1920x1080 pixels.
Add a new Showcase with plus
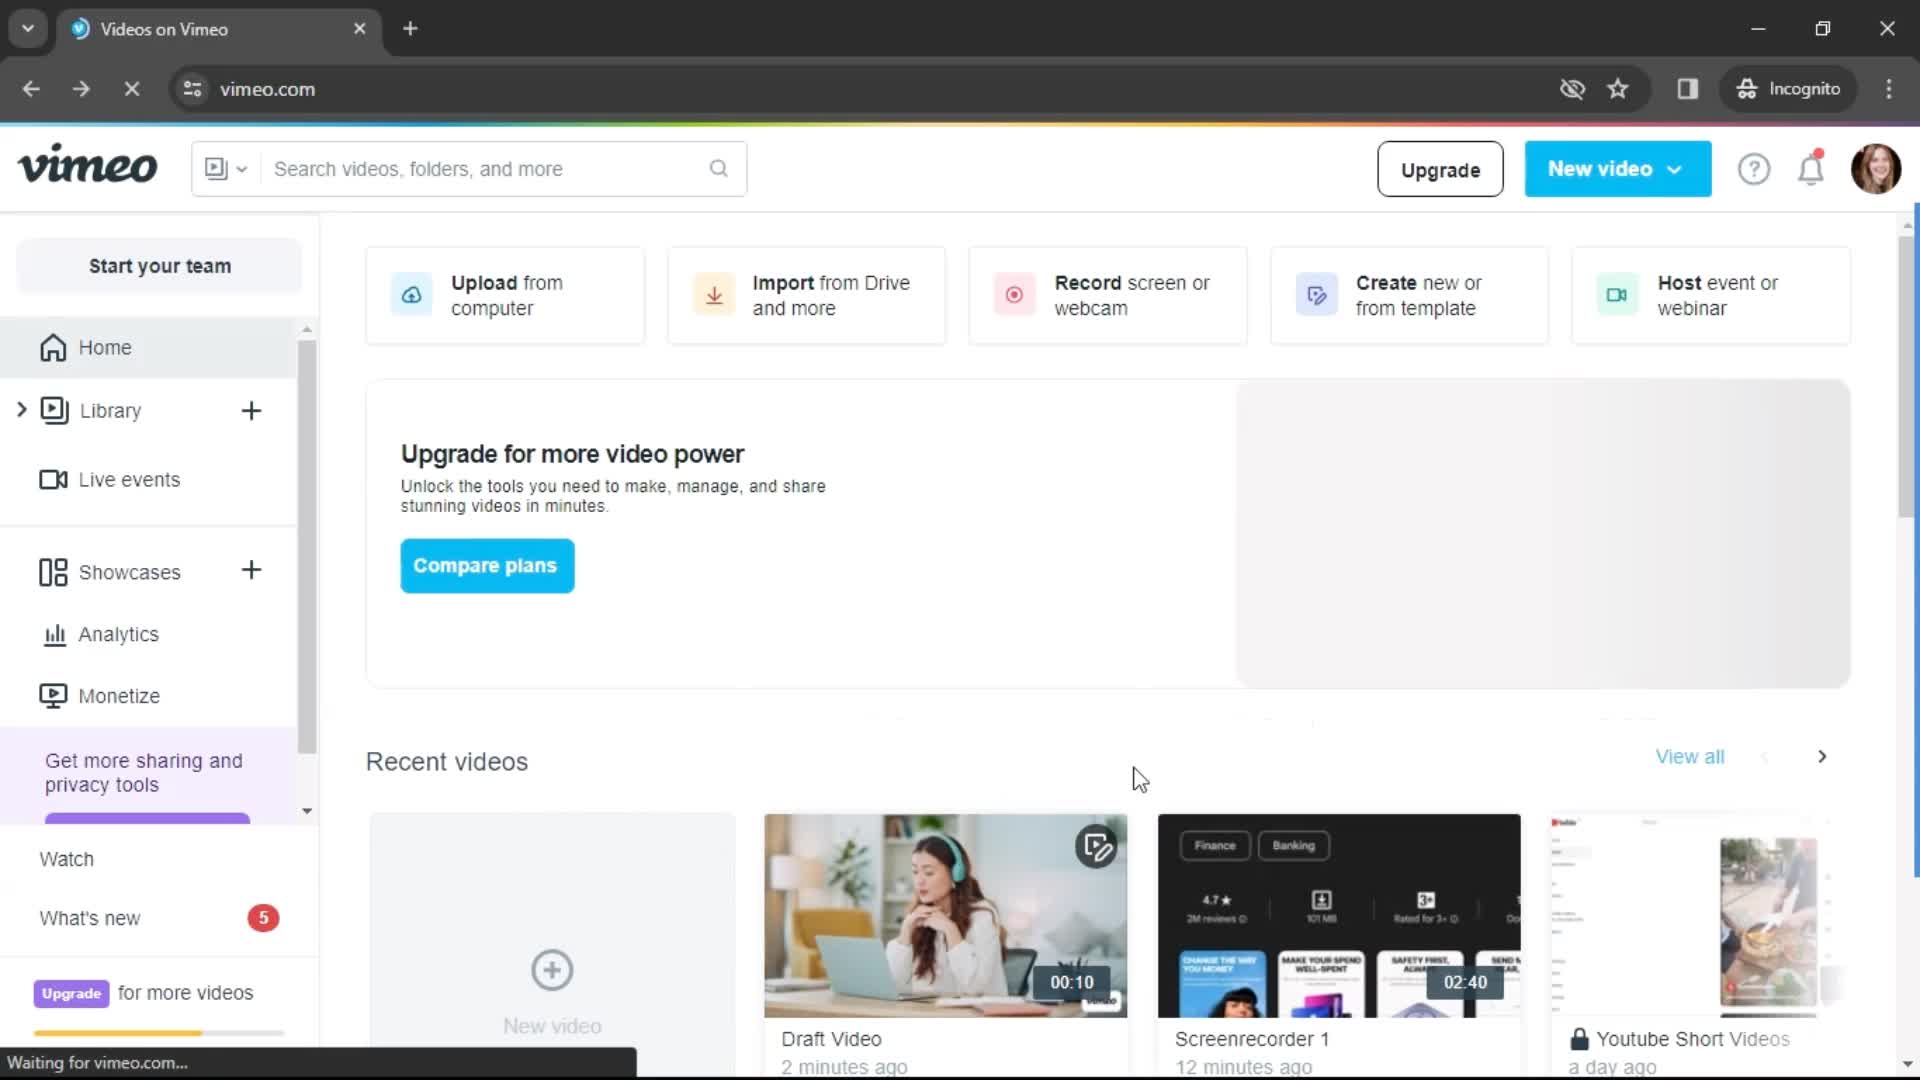tap(251, 570)
